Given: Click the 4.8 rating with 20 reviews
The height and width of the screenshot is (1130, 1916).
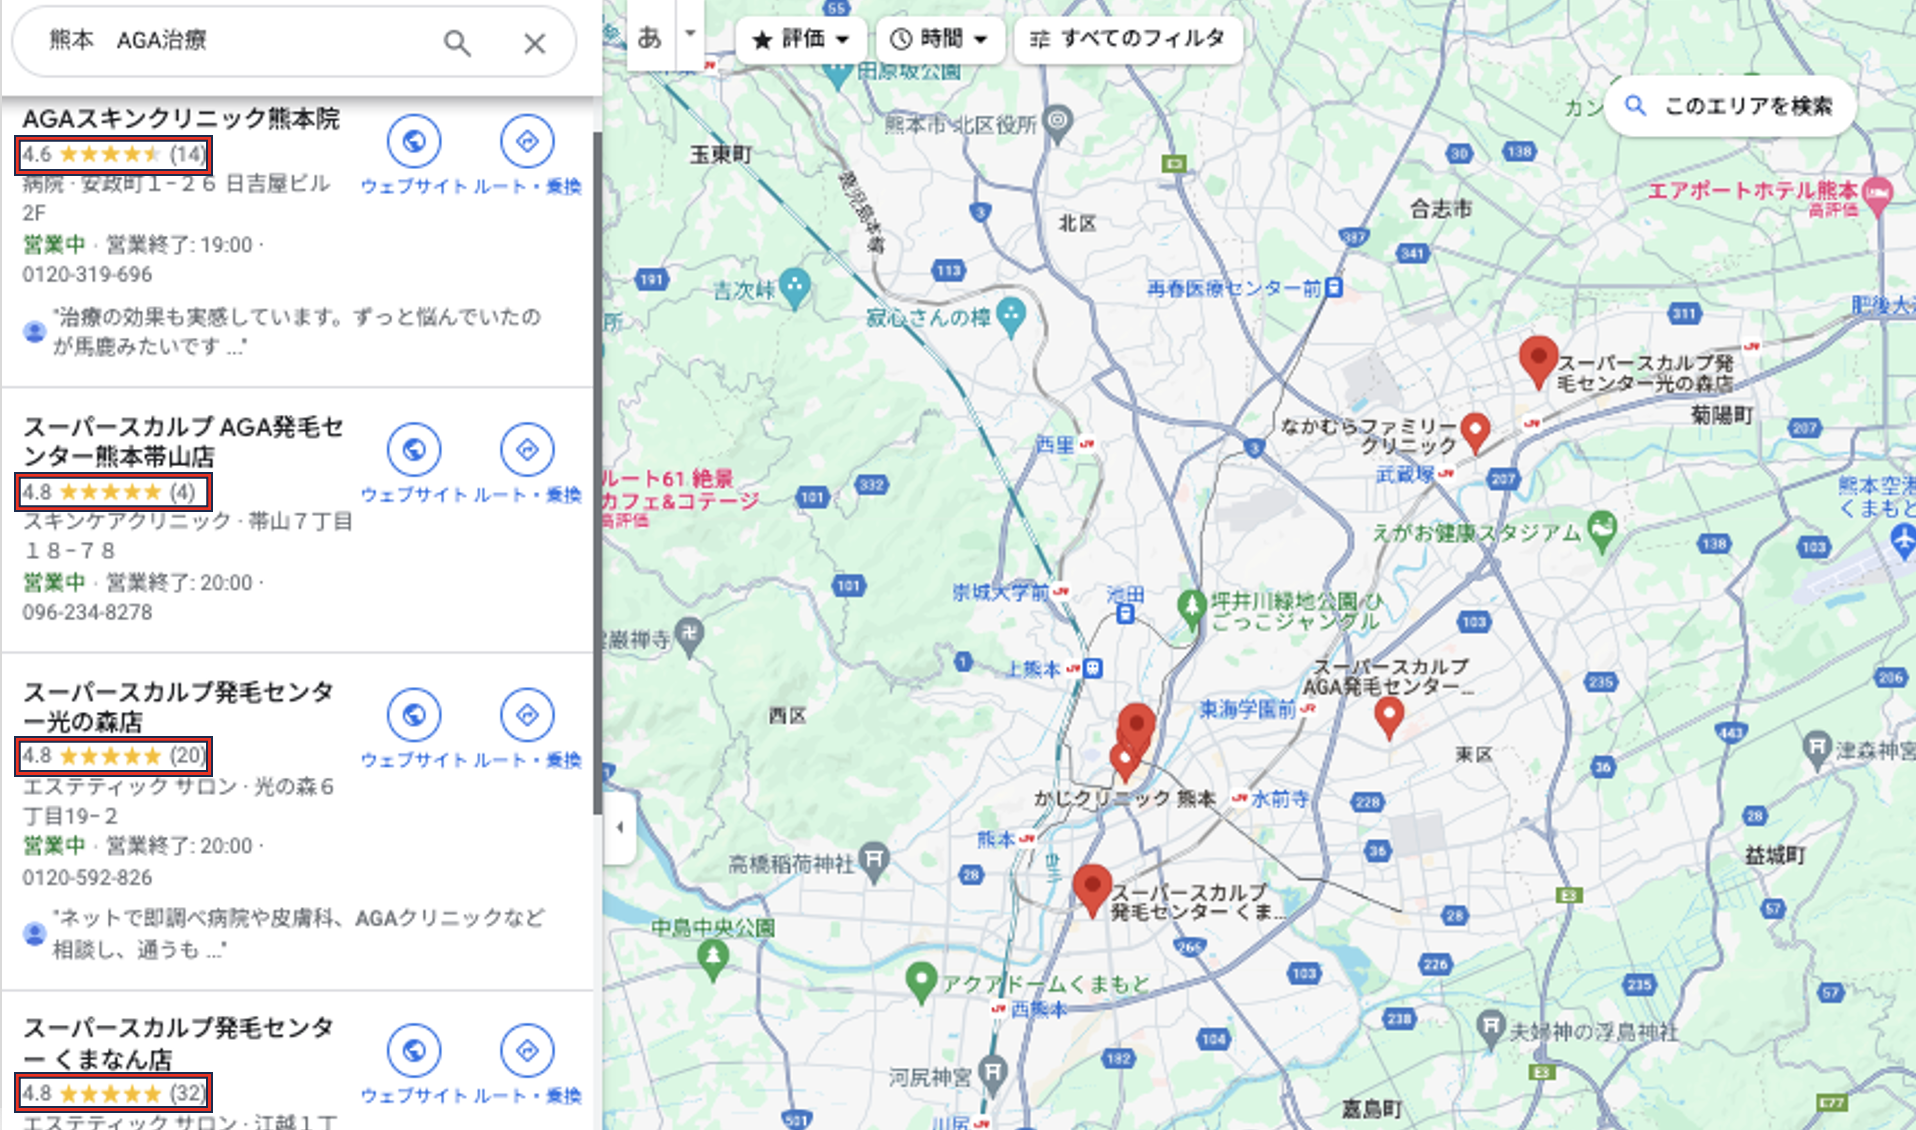Looking at the screenshot, I should 113,756.
